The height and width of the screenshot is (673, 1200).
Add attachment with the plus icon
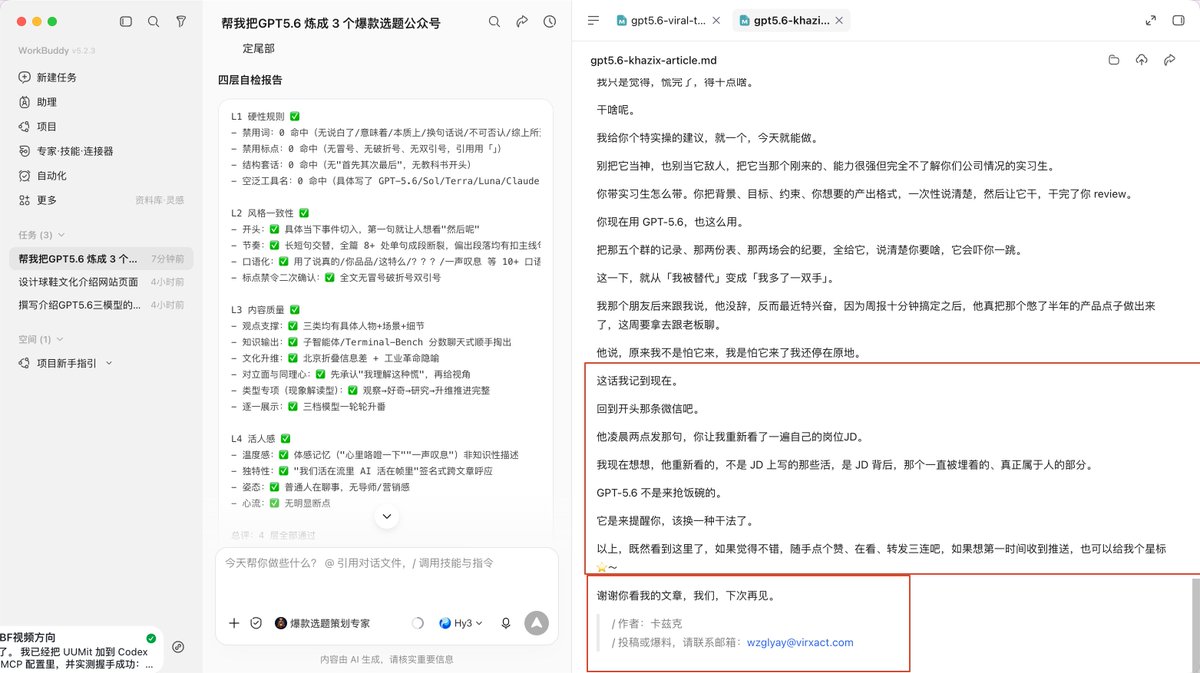click(234, 623)
